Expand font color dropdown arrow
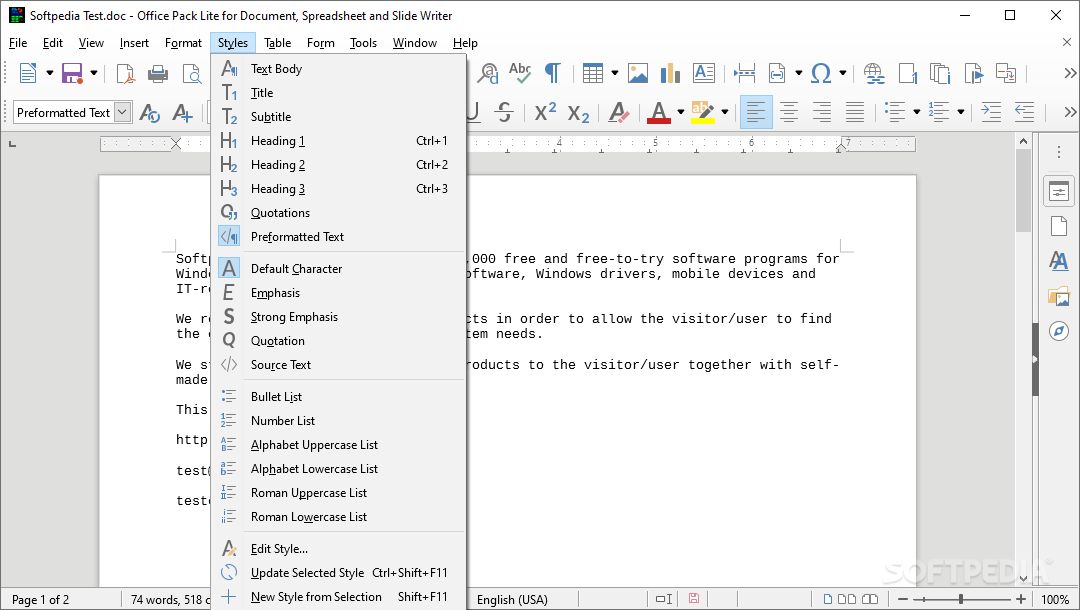 pos(681,112)
